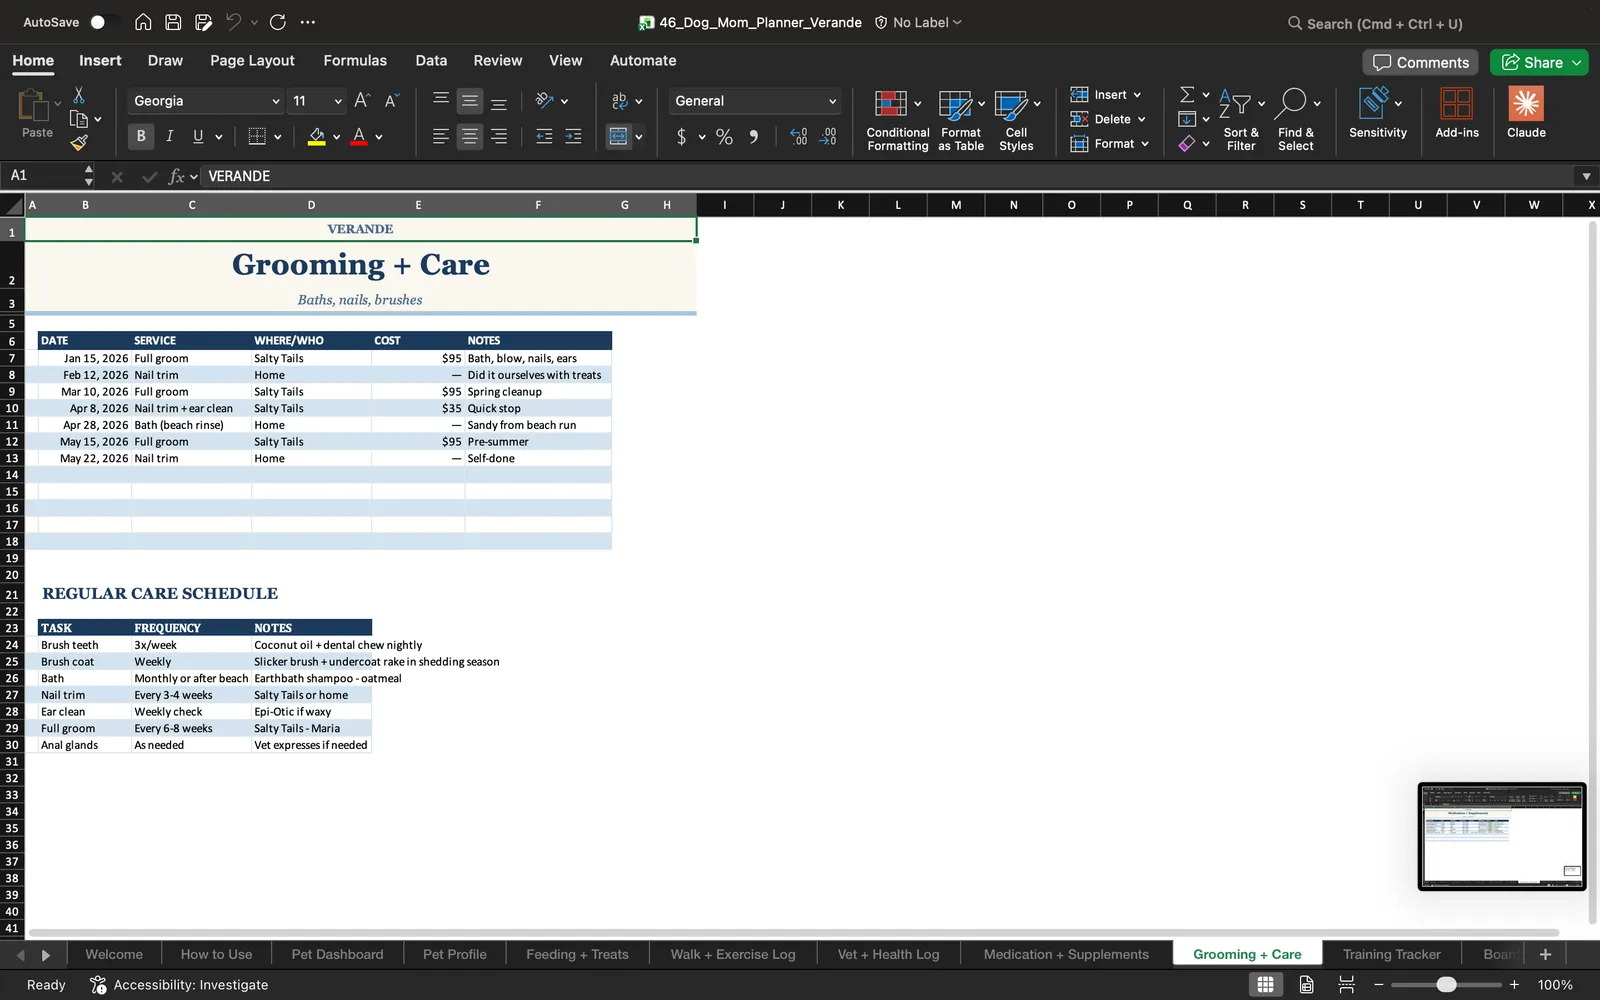Viewport: 1600px width, 1000px height.
Task: Increase decimal places
Action: [798, 136]
